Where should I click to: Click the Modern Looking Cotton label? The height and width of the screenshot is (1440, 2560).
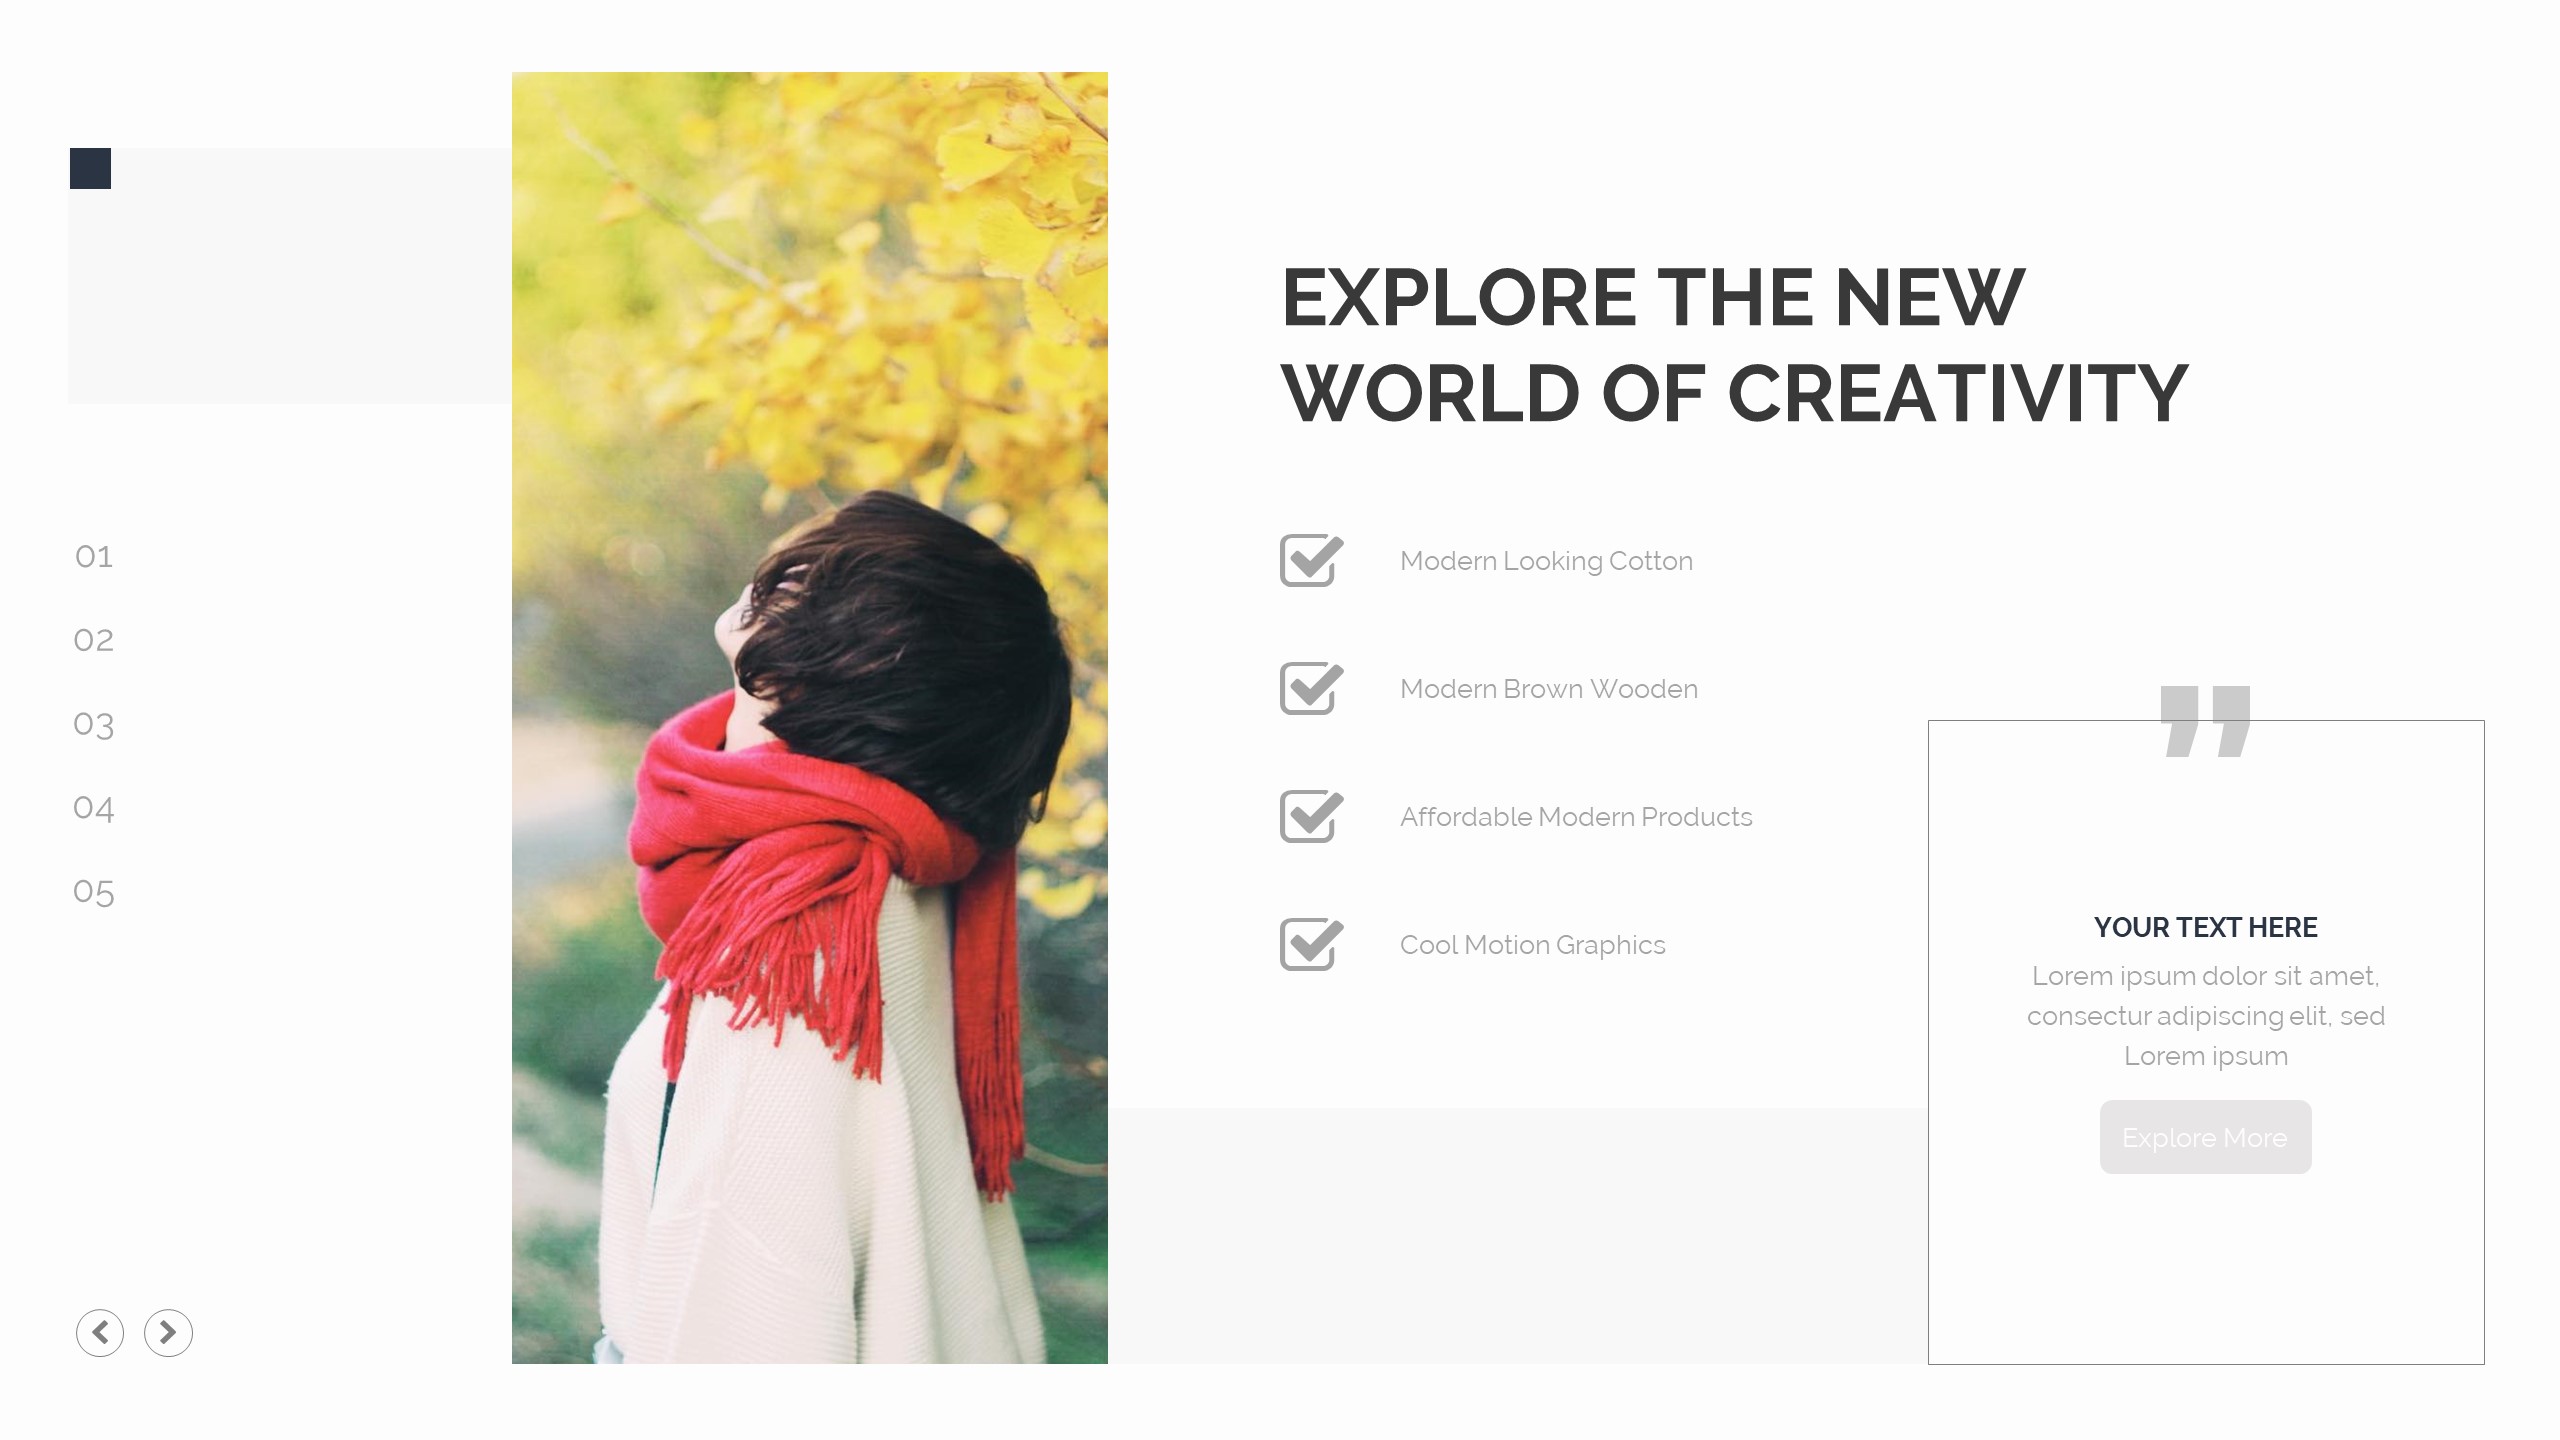point(1546,561)
